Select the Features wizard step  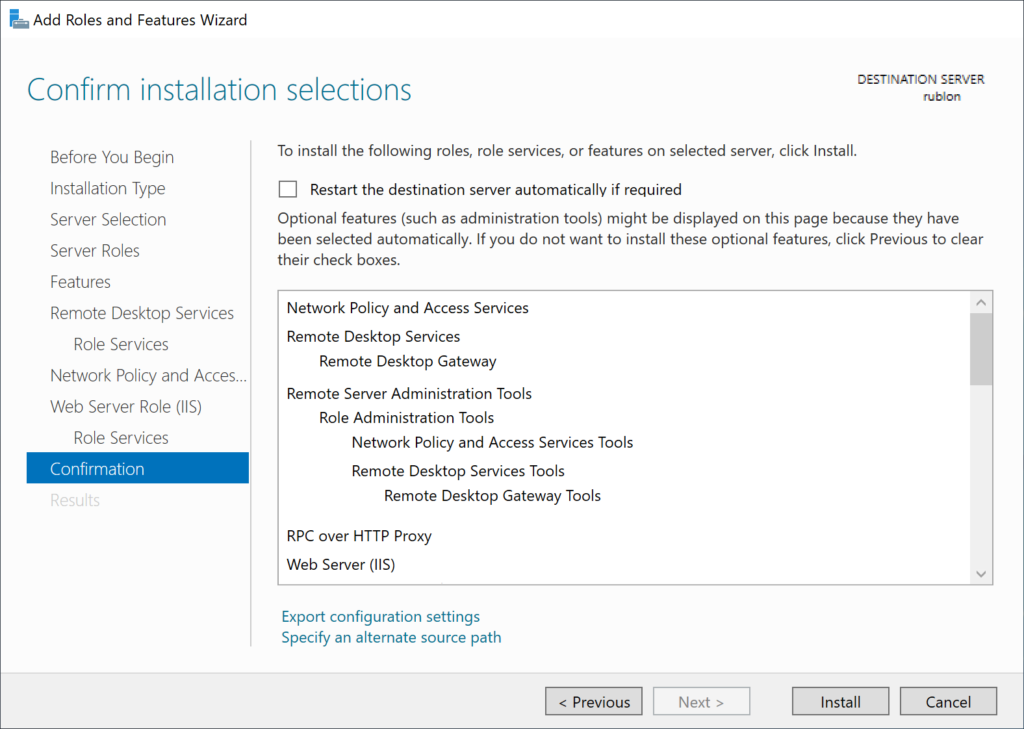click(x=80, y=282)
